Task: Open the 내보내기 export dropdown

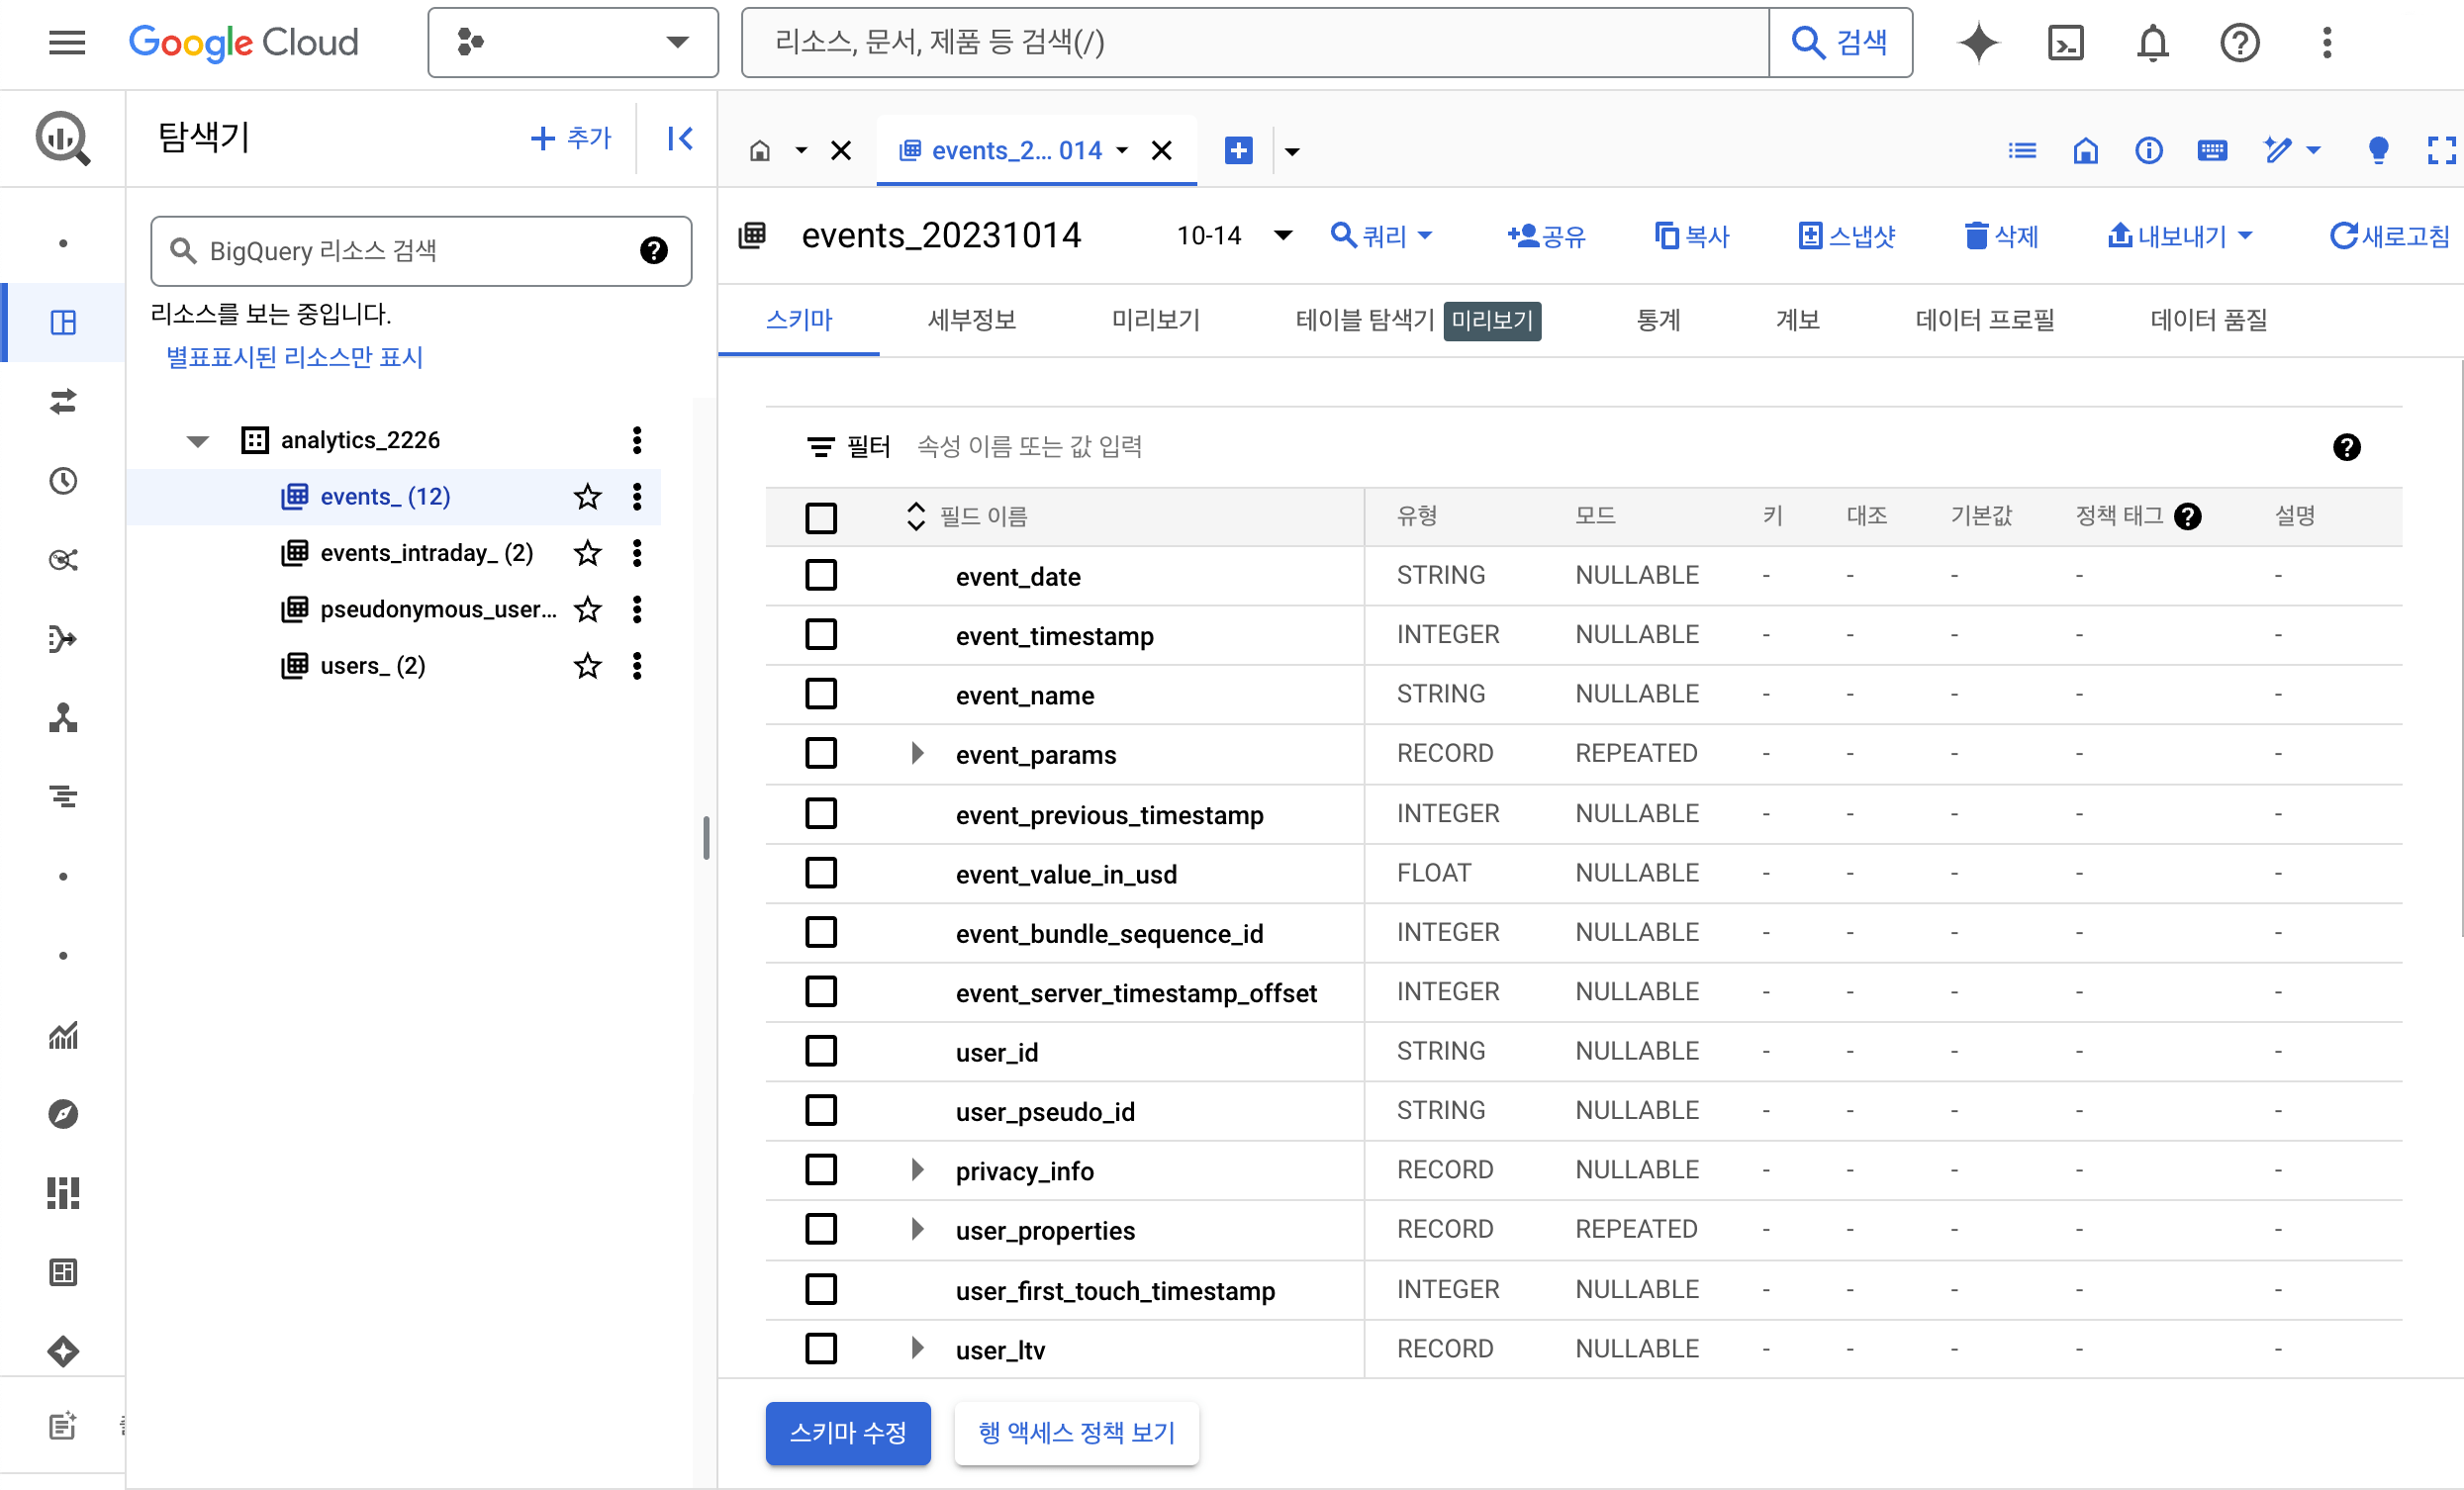Action: 2179,236
